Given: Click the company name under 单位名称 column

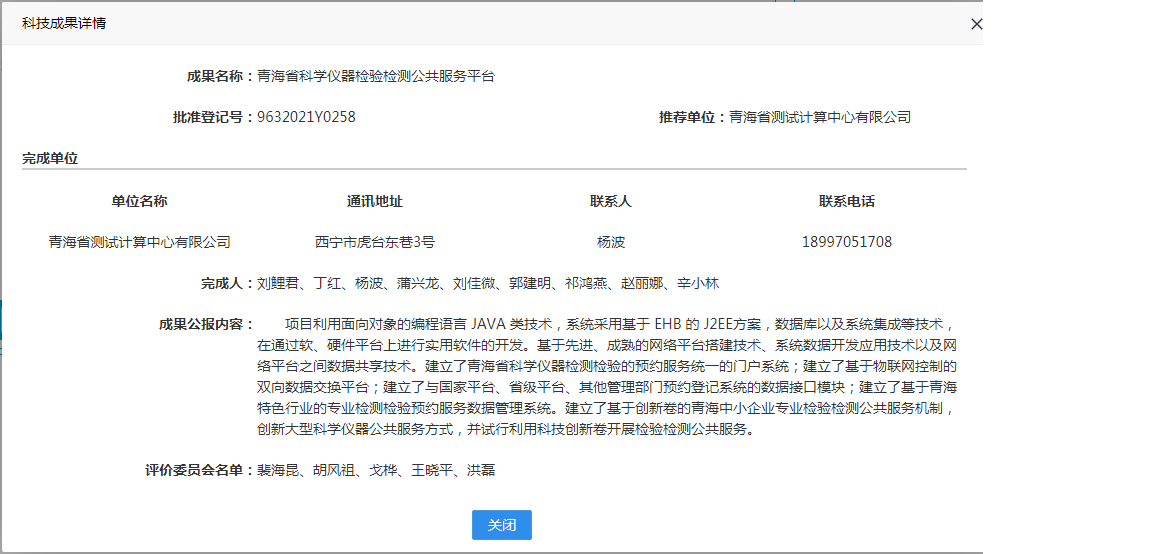Looking at the screenshot, I should (x=139, y=242).
